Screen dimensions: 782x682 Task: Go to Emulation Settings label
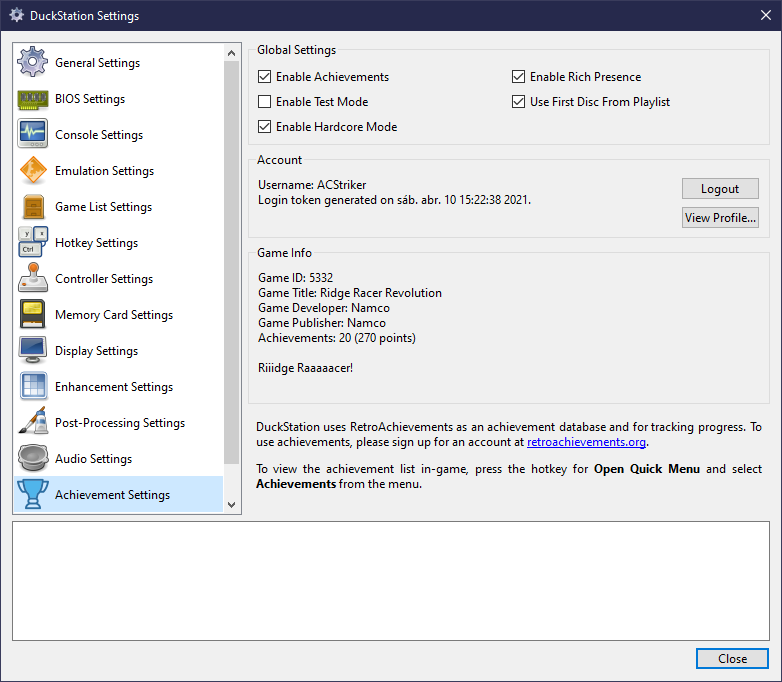coord(104,171)
